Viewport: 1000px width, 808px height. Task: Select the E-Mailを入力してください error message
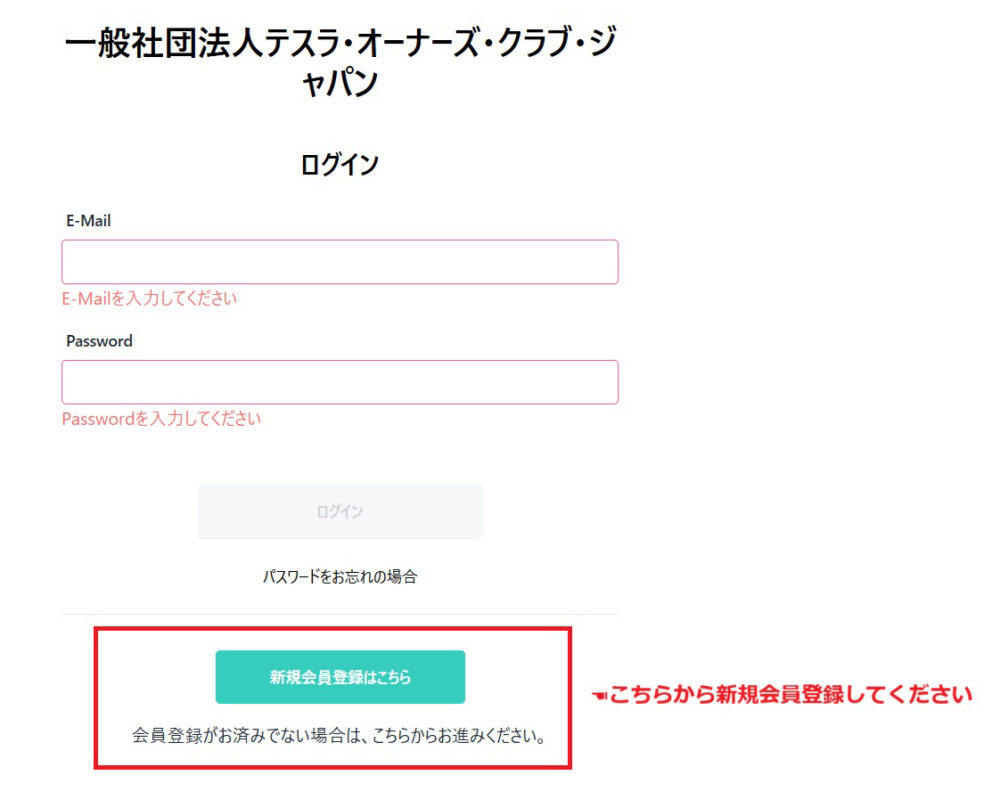(150, 298)
